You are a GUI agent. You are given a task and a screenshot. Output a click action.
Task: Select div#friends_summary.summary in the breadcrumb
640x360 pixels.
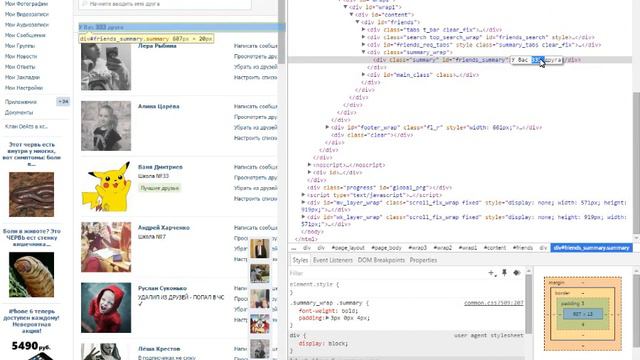pos(591,248)
